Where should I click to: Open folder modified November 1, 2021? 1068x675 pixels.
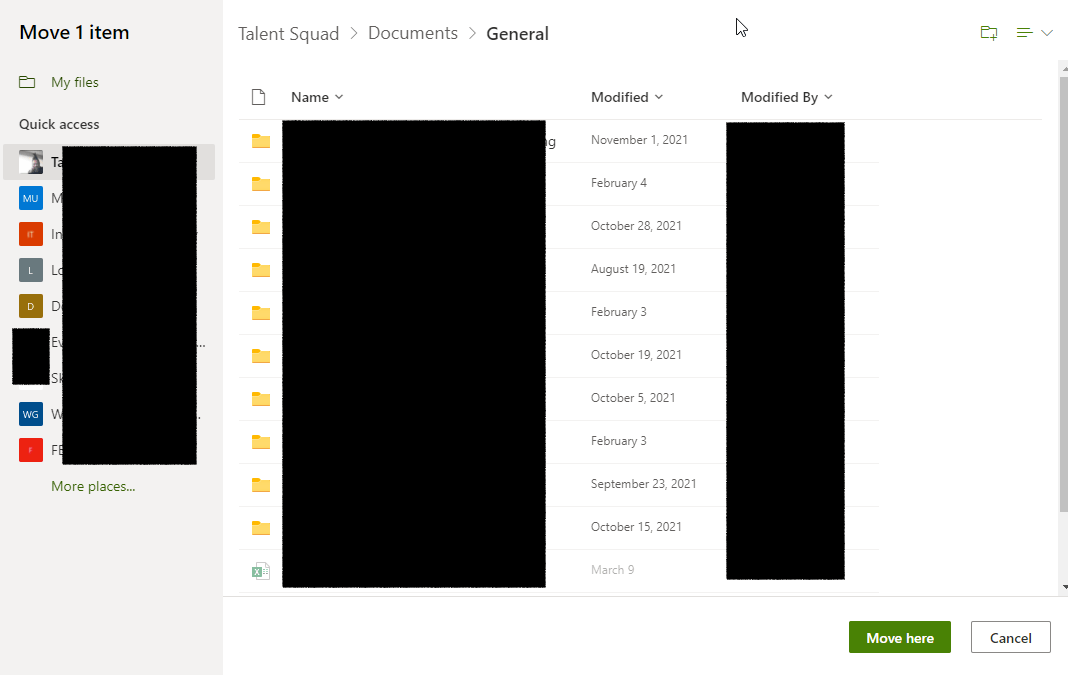click(261, 141)
